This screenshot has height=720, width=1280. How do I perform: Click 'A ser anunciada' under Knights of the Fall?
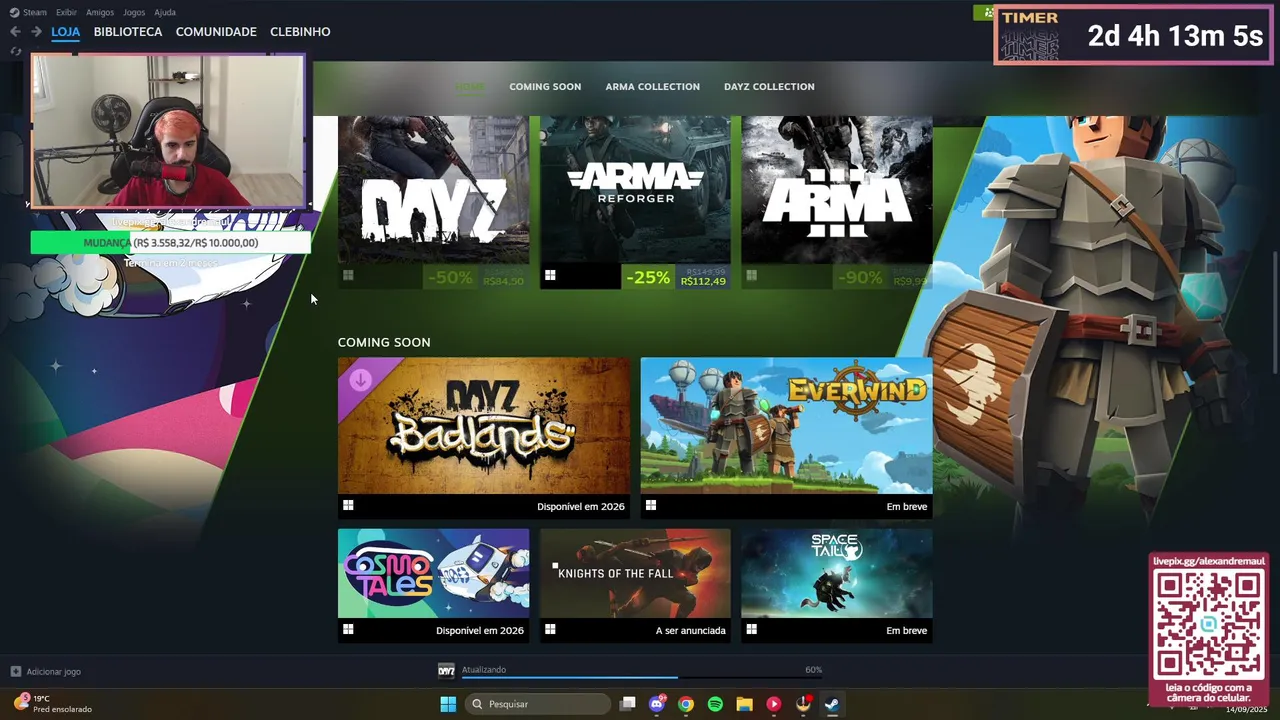tap(690, 630)
